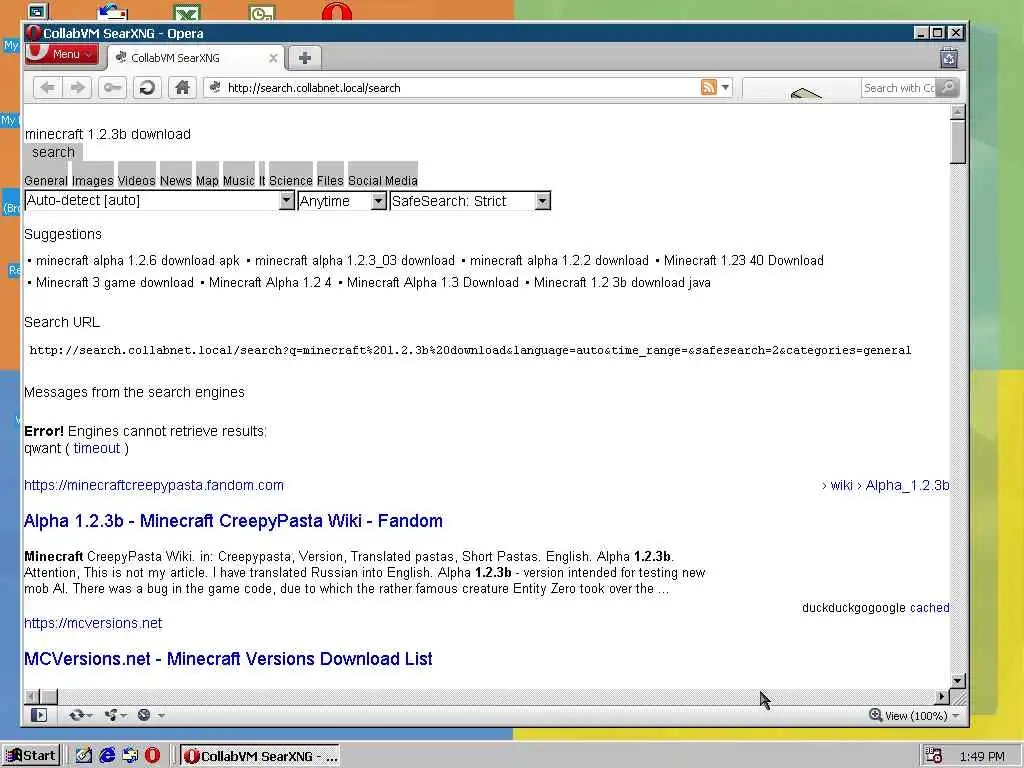Launch Internet Explorer from quick launch

(107, 756)
